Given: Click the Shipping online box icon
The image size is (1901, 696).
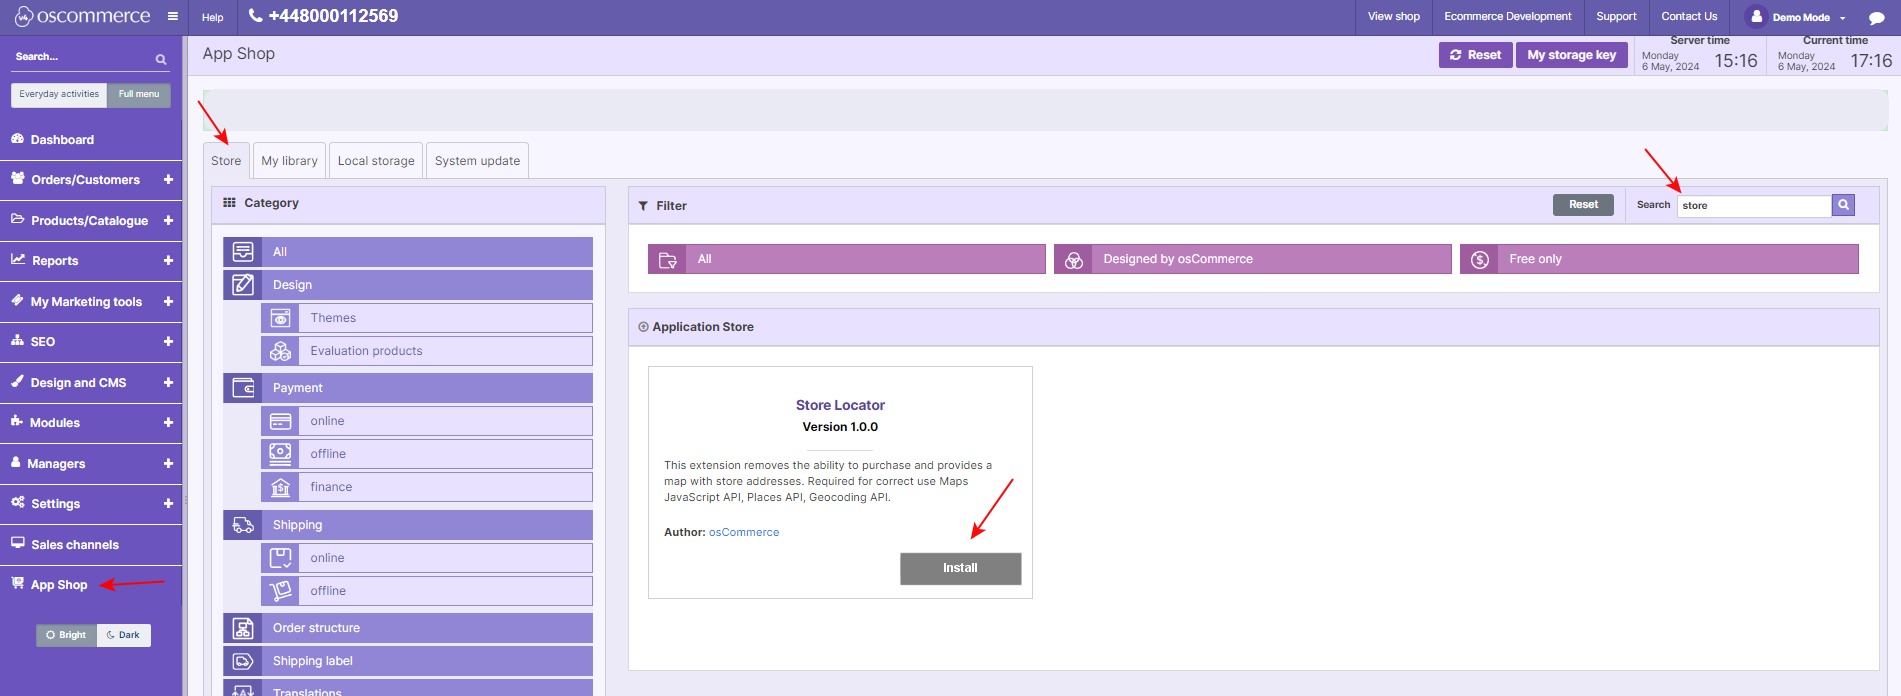Looking at the screenshot, I should click(x=281, y=558).
